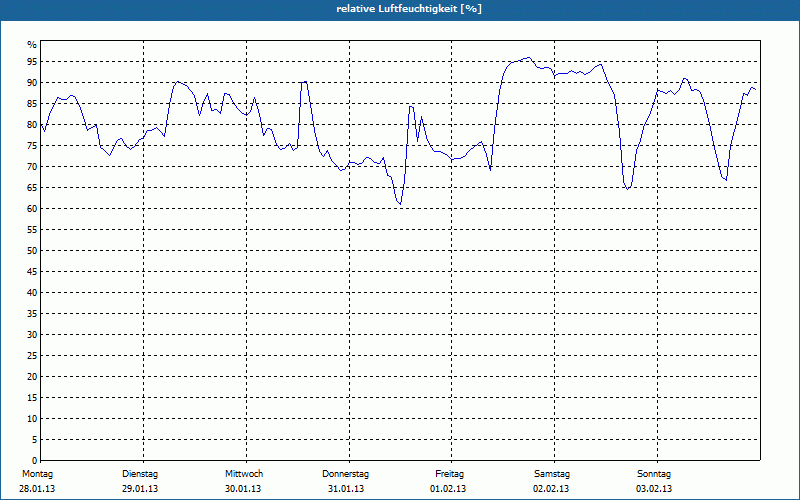
Task: Click the date 02.02.13
Action: click(551, 489)
